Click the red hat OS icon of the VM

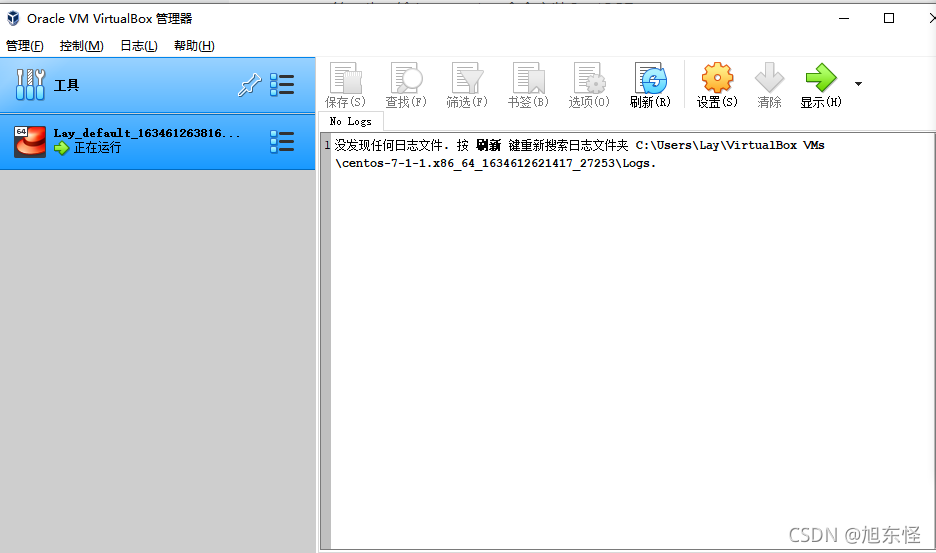30,142
